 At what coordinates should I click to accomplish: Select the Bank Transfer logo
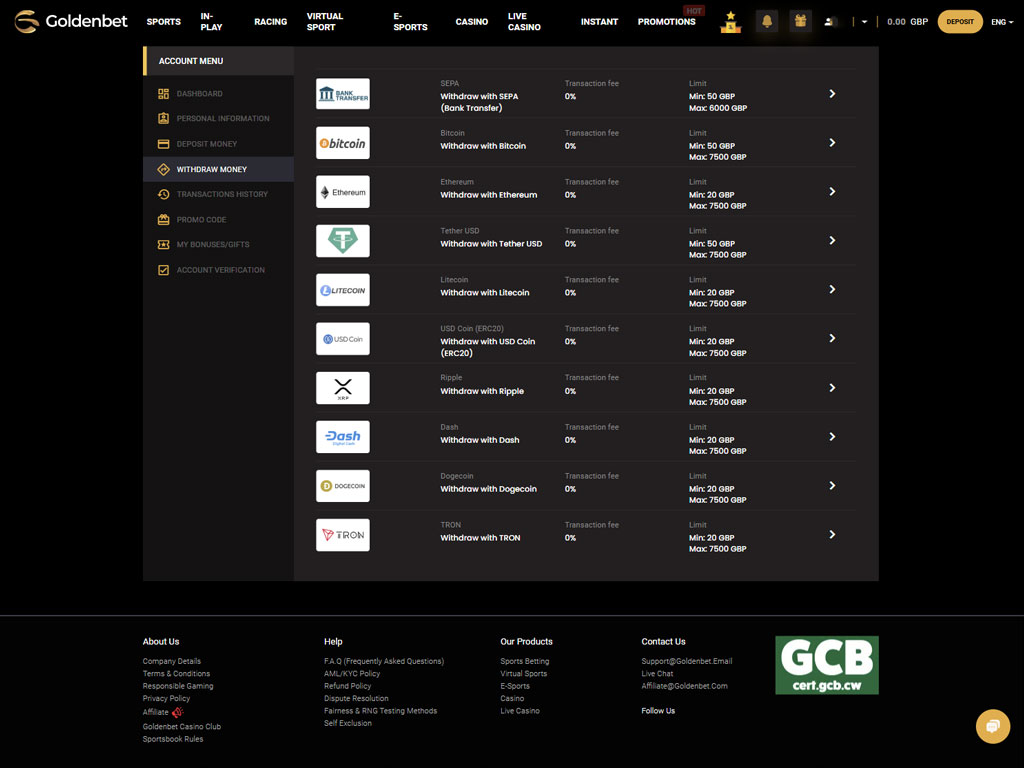click(x=343, y=94)
